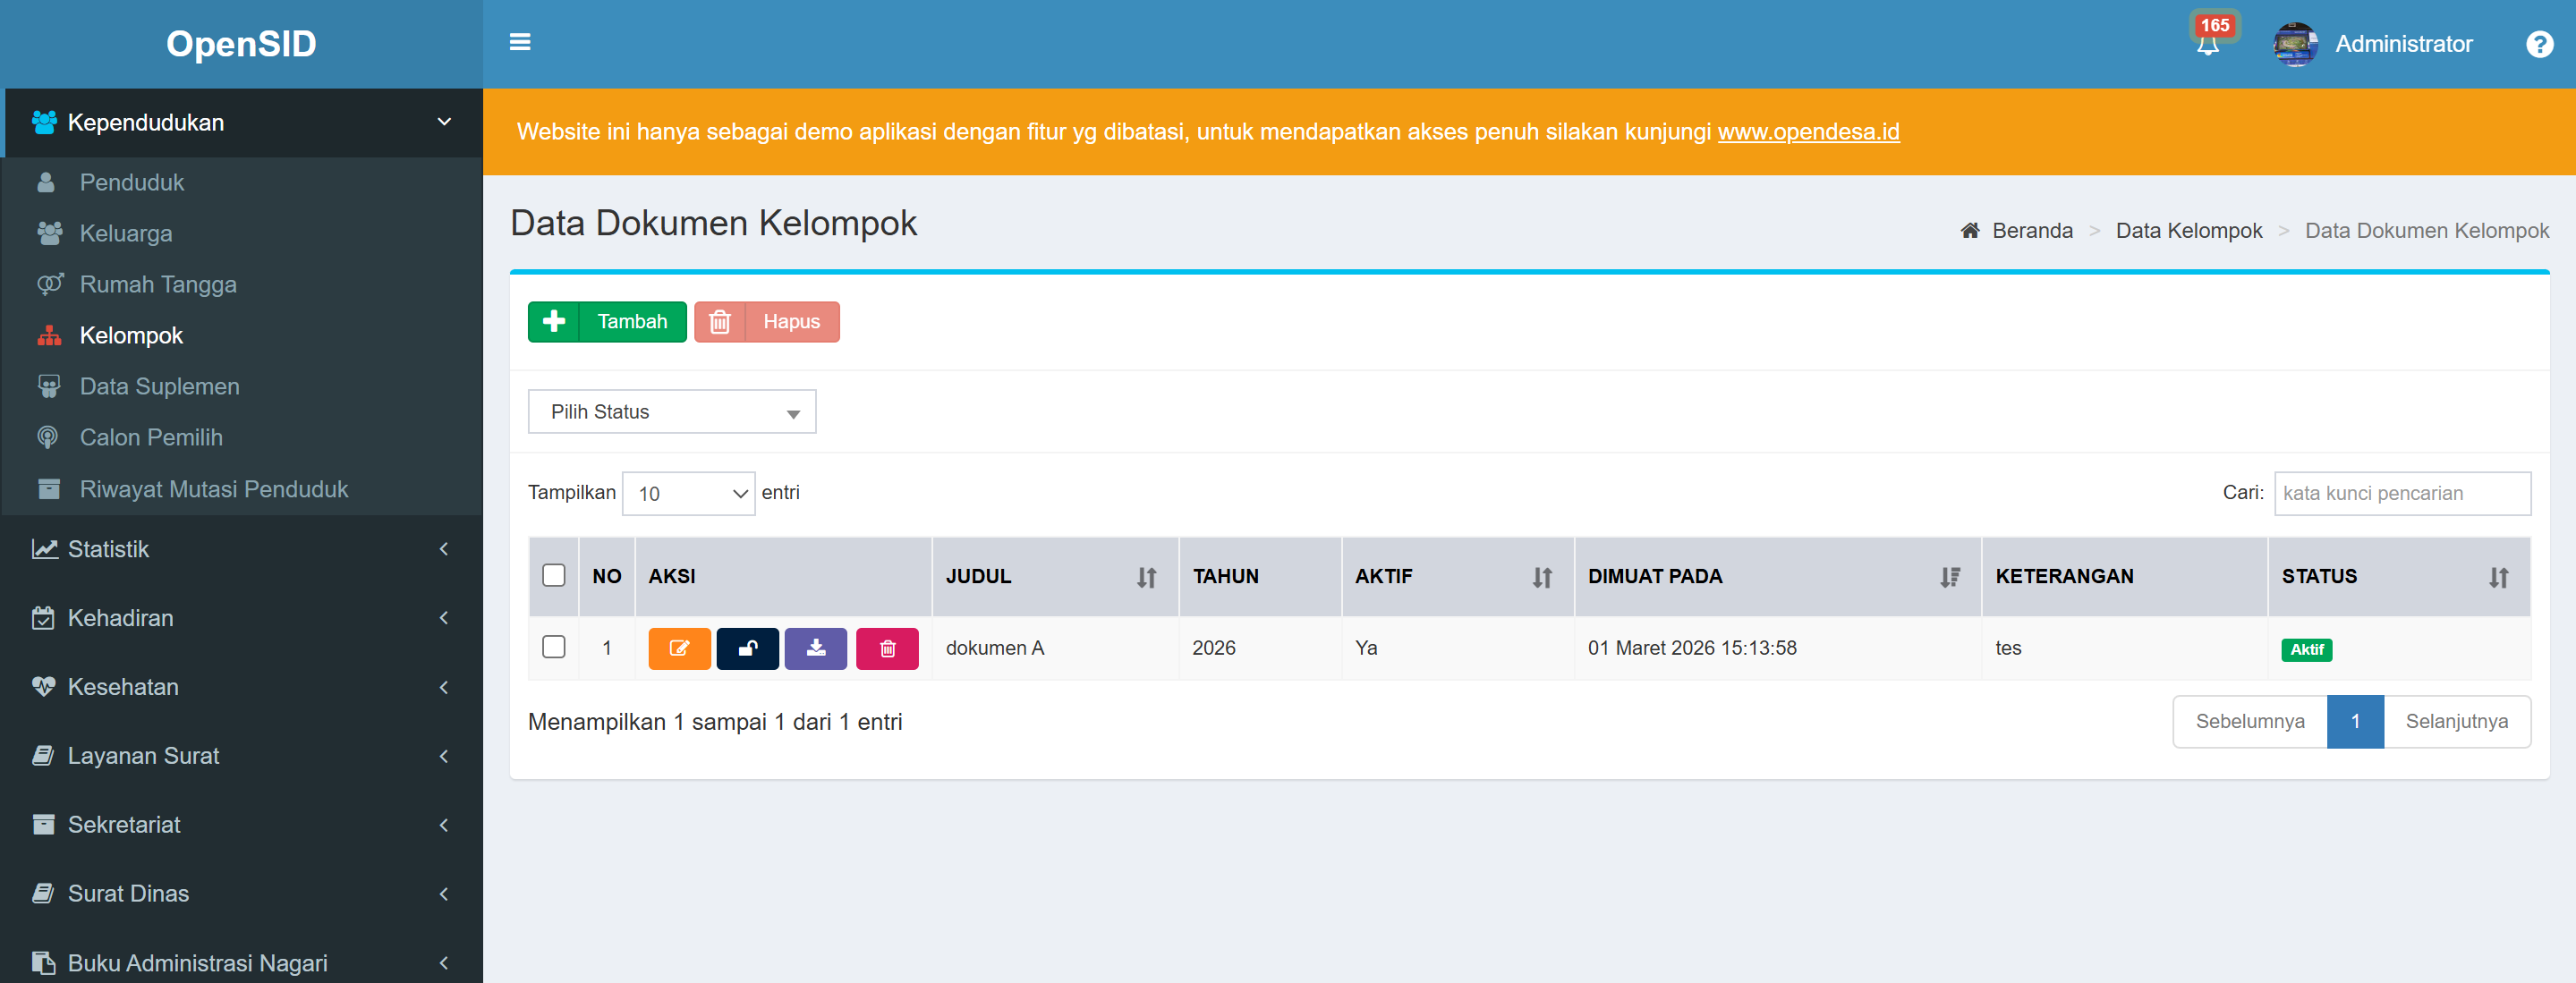Sort table by DIMUAT PADA column
Viewport: 2576px width, 983px height.
click(1948, 577)
